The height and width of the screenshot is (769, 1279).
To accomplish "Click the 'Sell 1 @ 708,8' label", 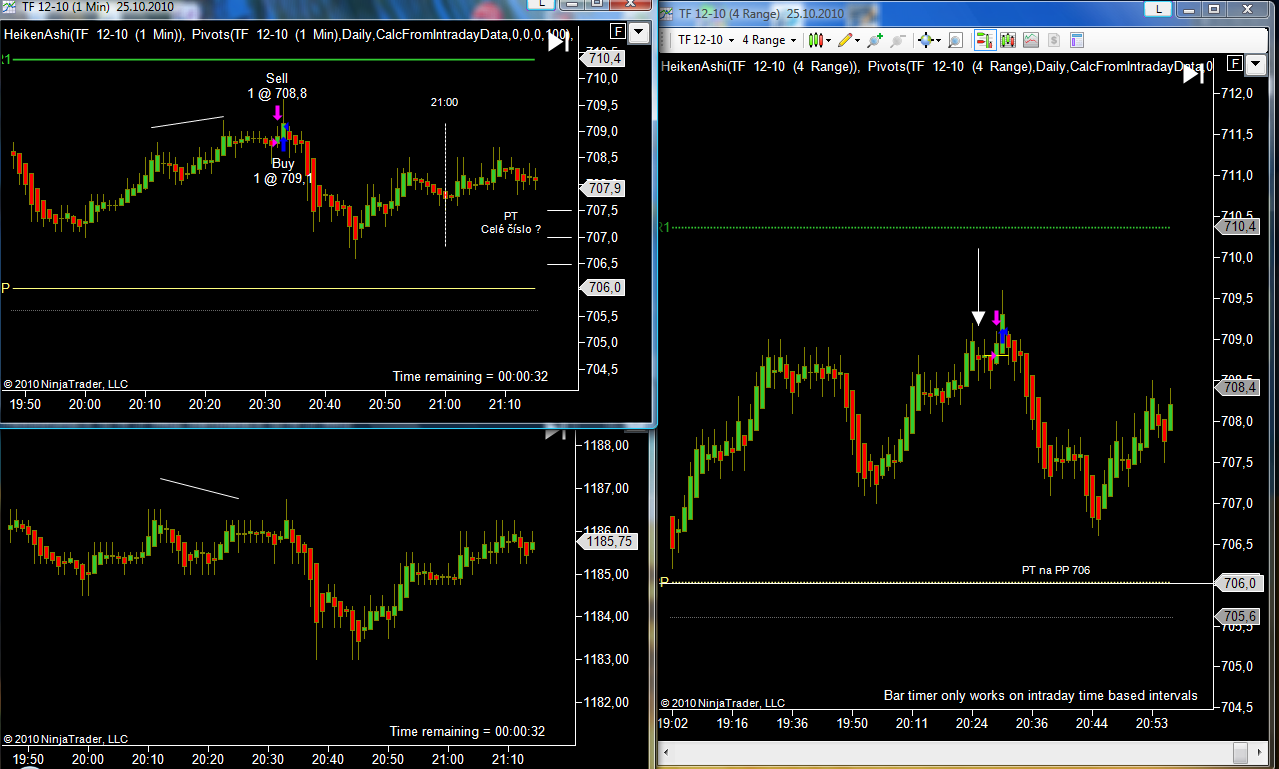I will [277, 86].
